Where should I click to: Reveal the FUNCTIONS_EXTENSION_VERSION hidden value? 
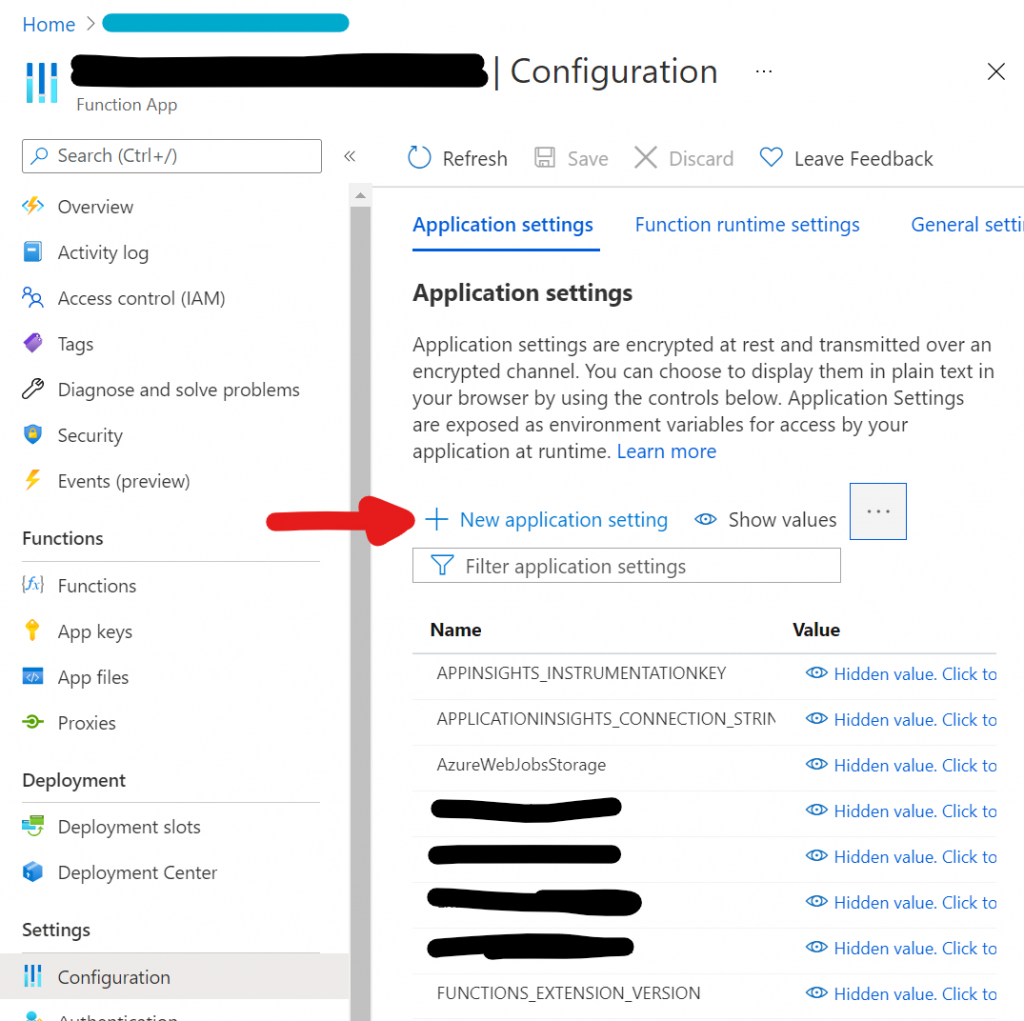tap(901, 994)
